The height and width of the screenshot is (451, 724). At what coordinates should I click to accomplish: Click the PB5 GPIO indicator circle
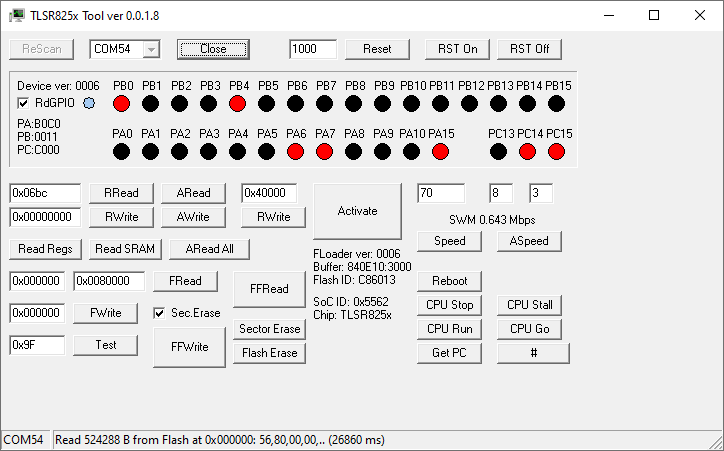(266, 104)
